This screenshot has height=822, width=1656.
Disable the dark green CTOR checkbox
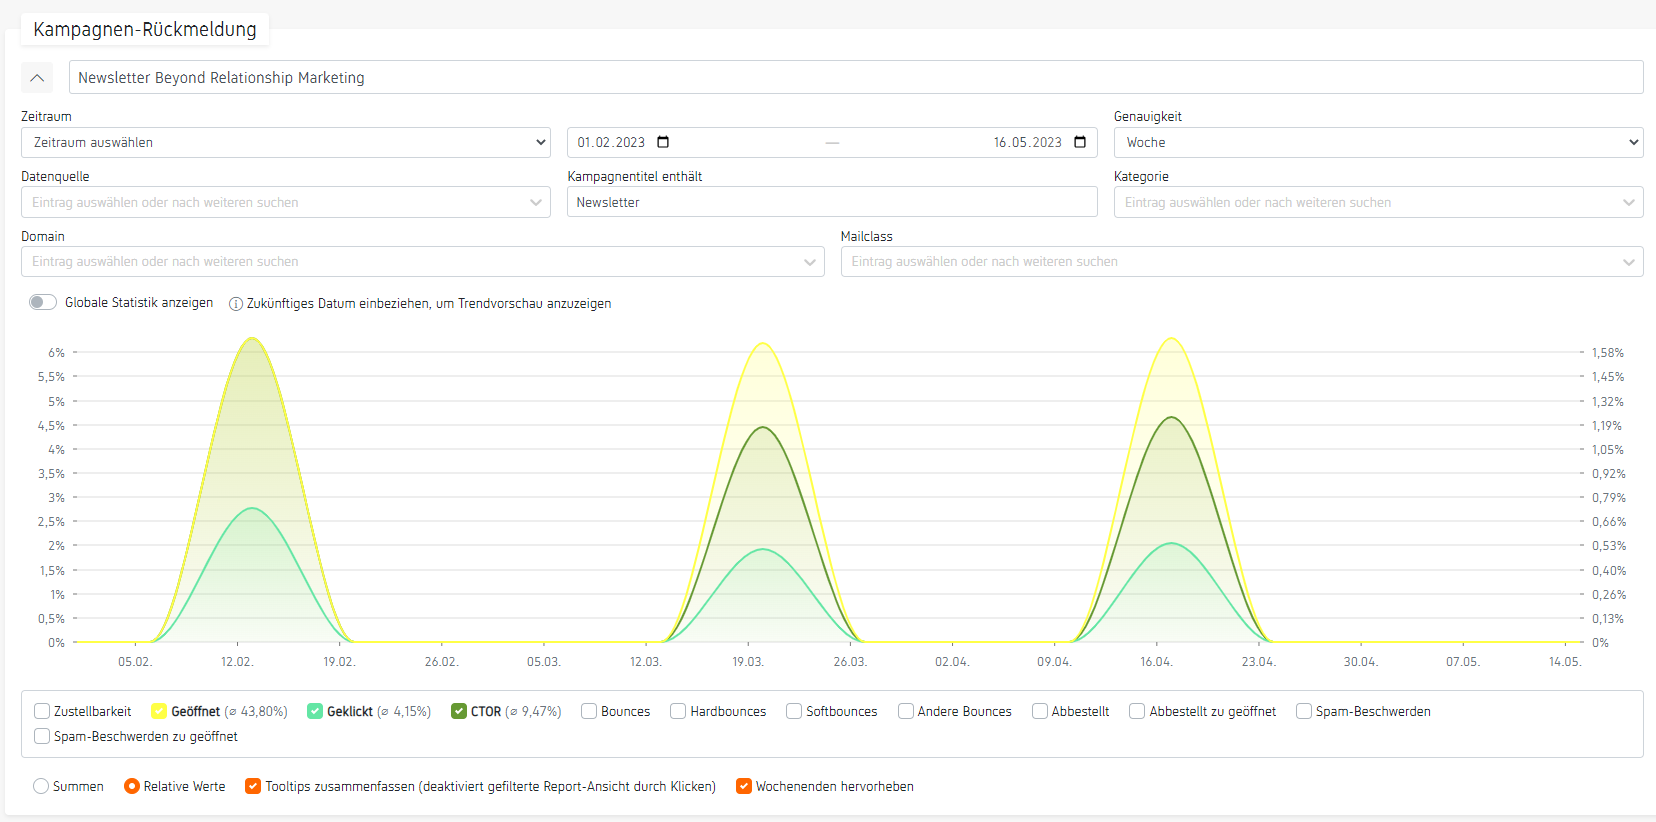tap(459, 711)
